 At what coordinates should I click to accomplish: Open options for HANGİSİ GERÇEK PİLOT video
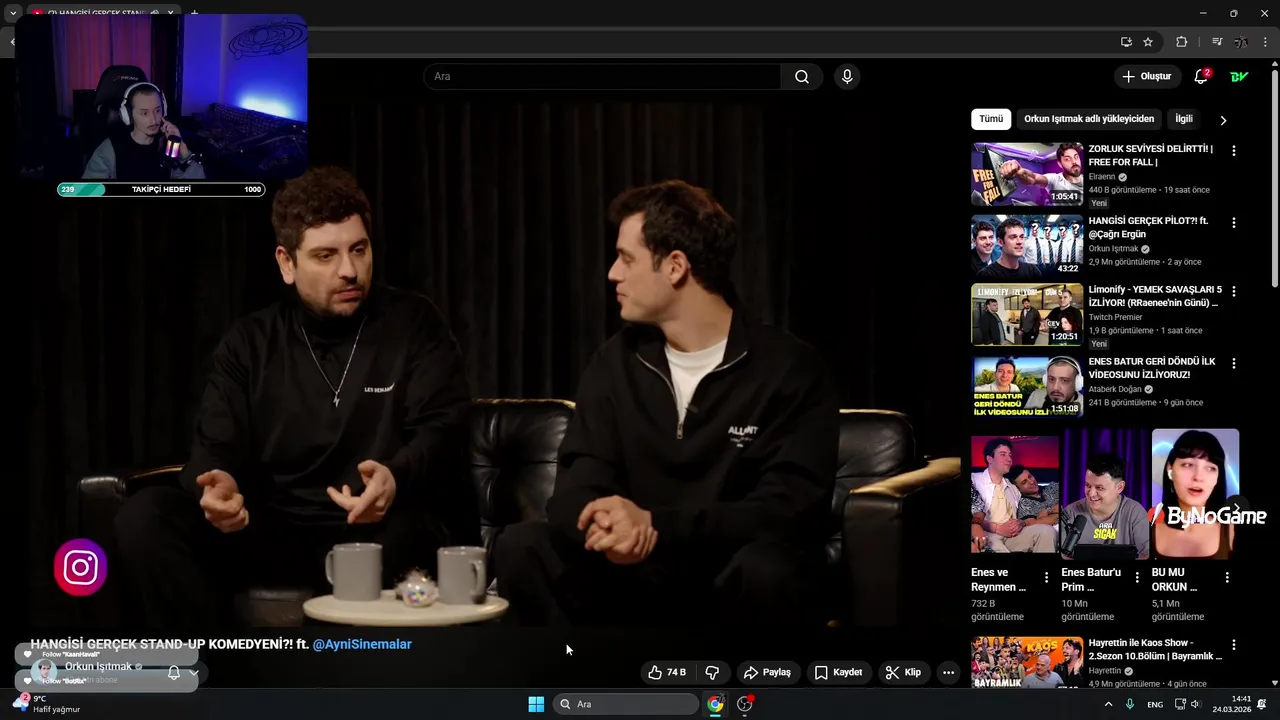[x=1233, y=223]
